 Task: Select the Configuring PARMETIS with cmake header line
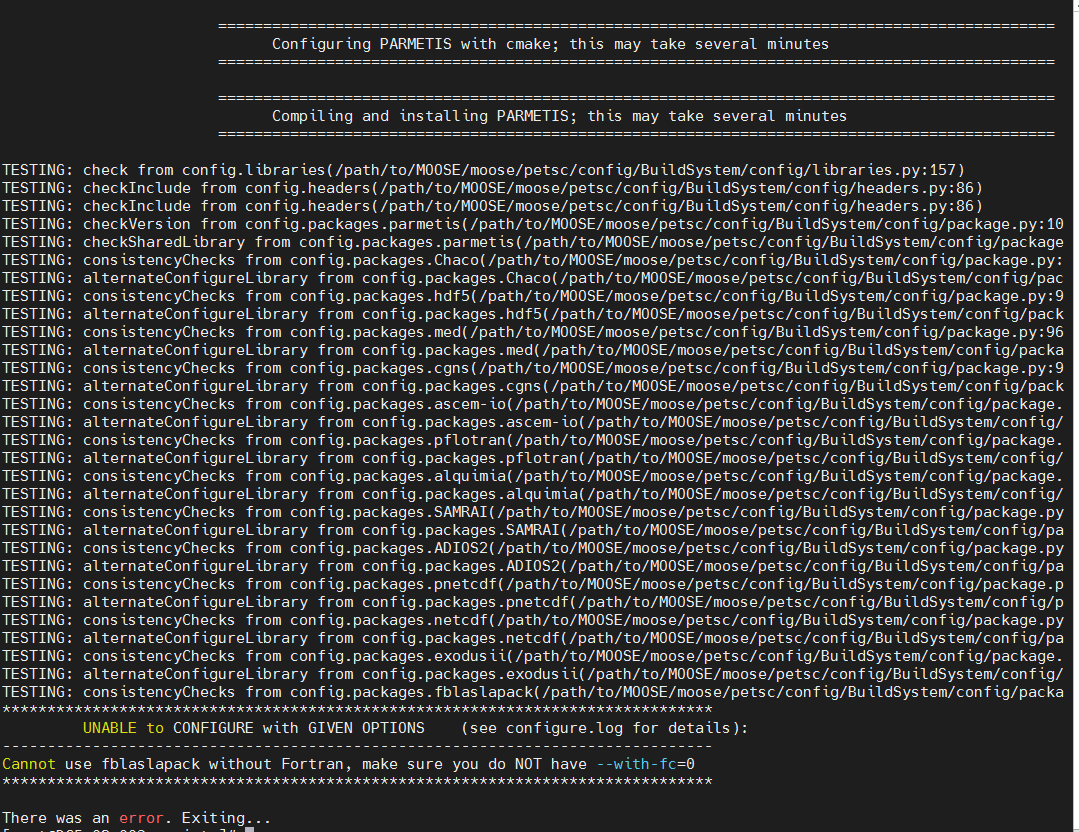click(550, 43)
